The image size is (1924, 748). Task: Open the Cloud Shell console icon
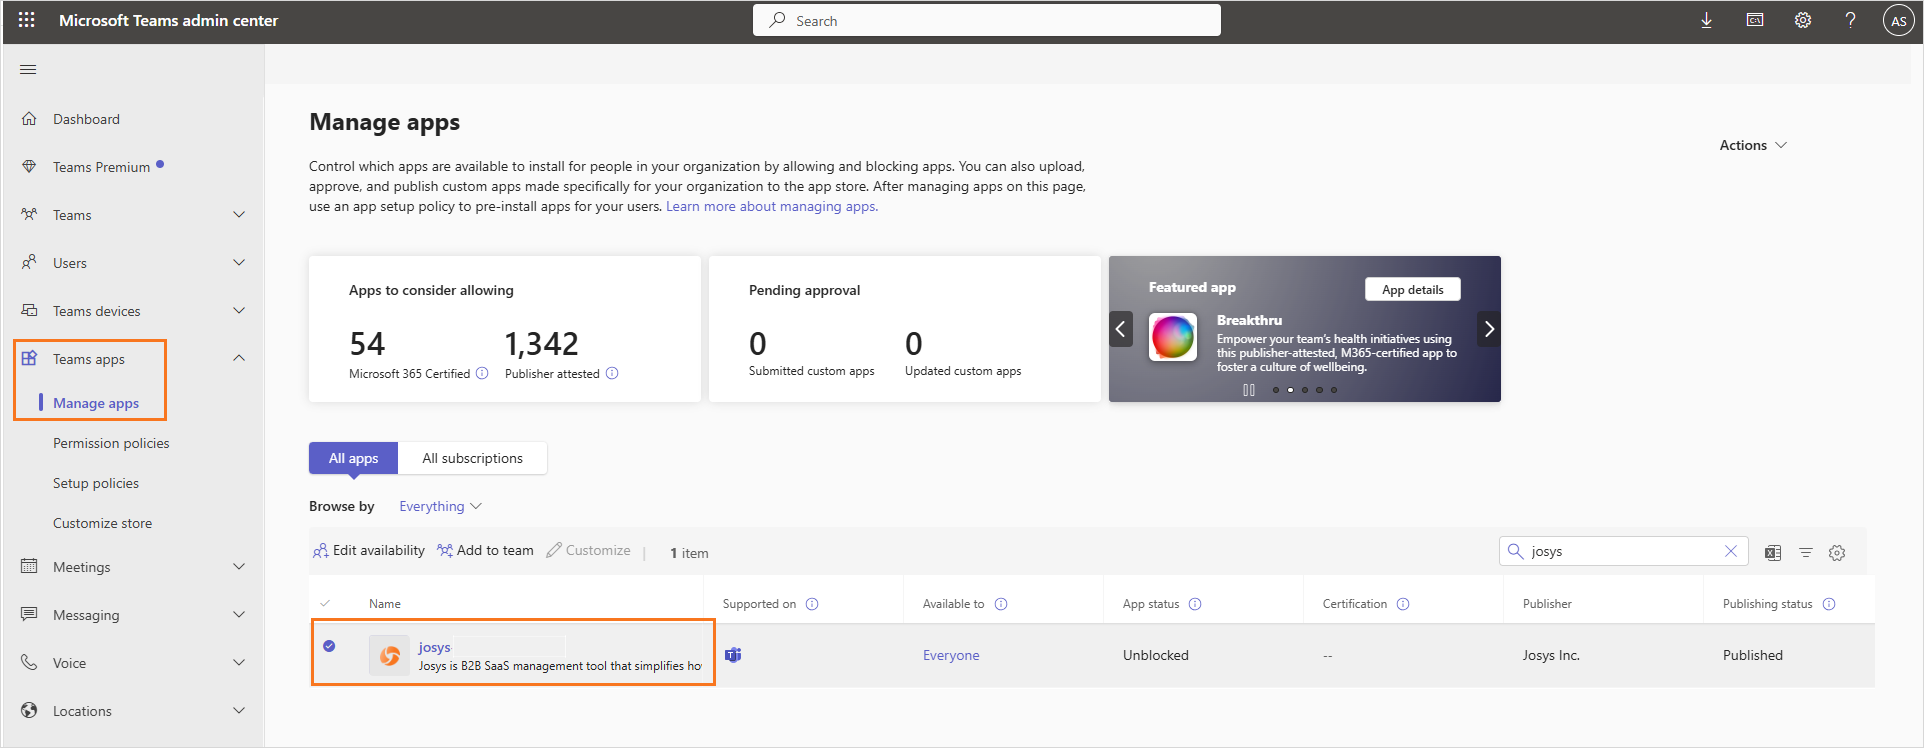click(x=1755, y=20)
